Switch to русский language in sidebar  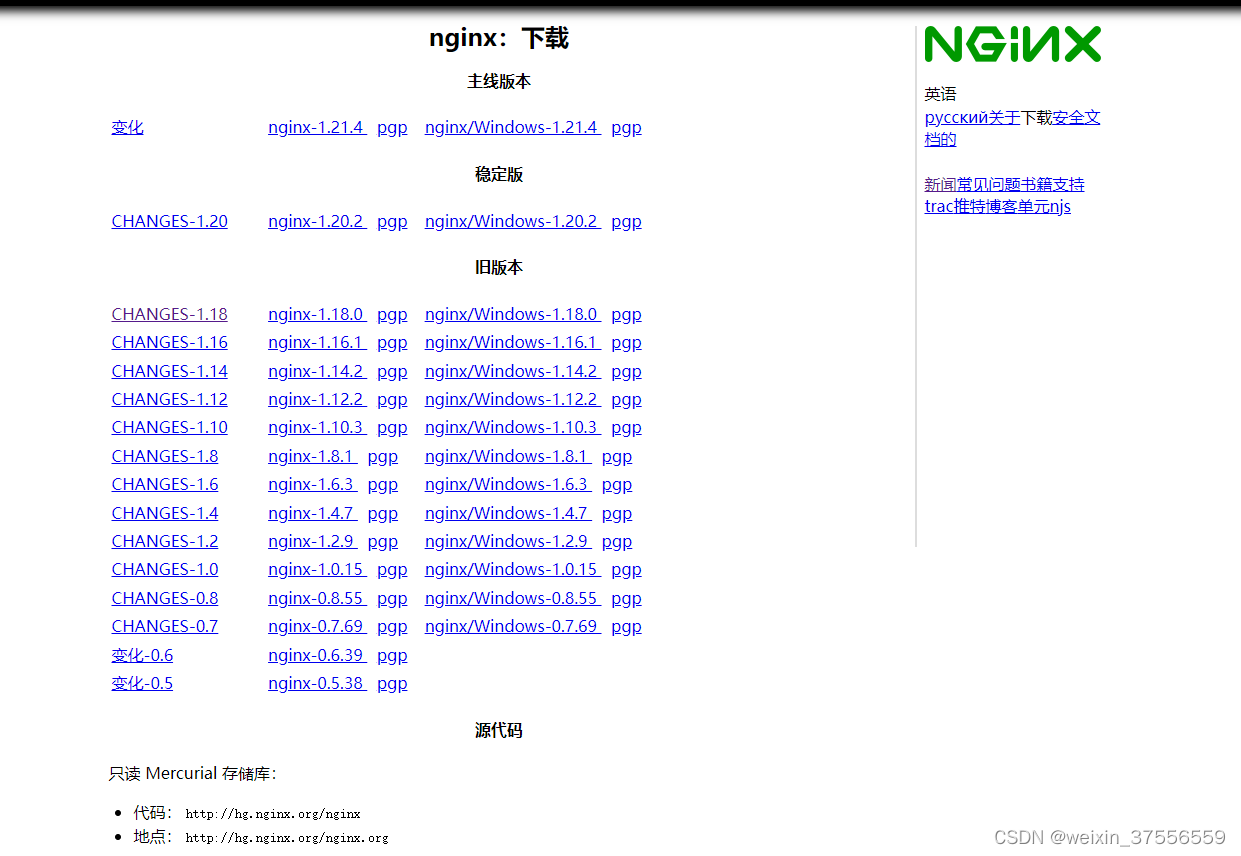[956, 117]
